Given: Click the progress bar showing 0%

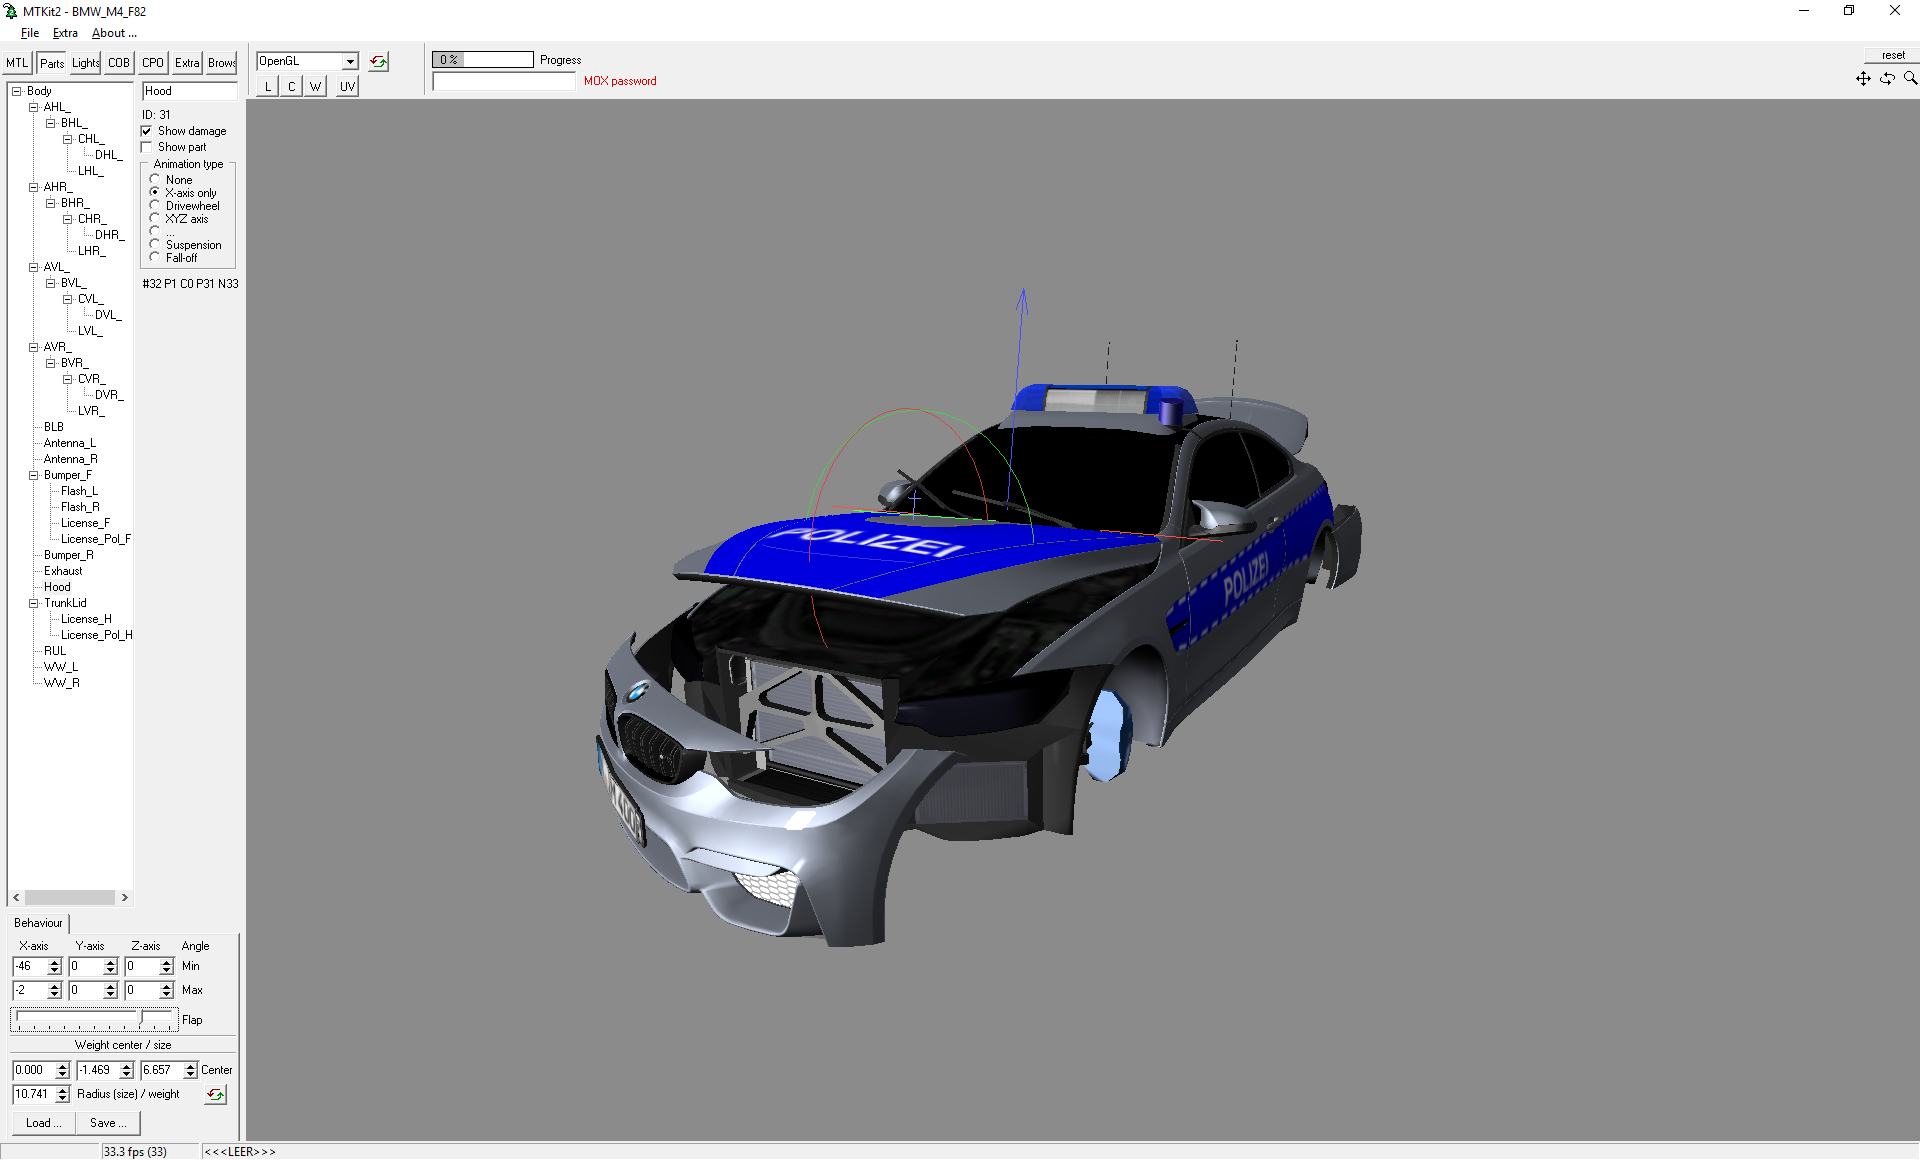Looking at the screenshot, I should coord(483,60).
